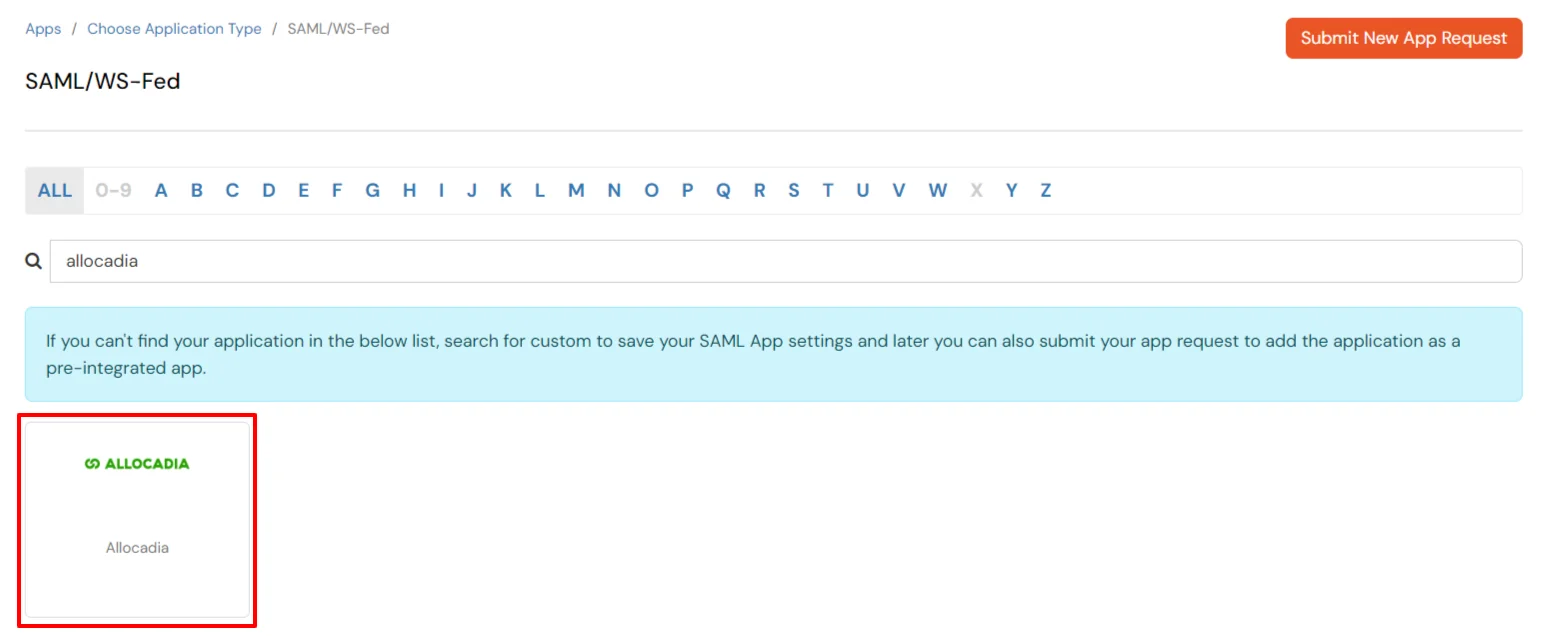The image size is (1552, 636).
Task: Filter apps by letter S
Action: [x=793, y=190]
